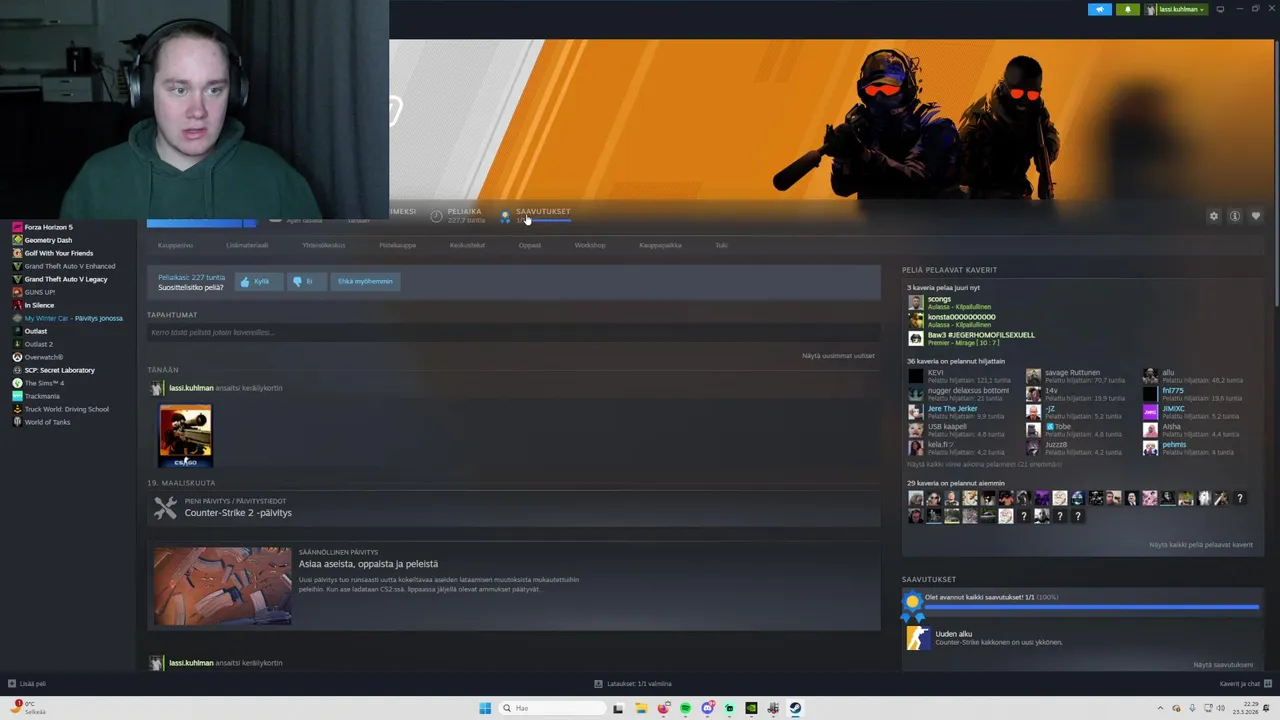The height and width of the screenshot is (720, 1280).
Task: Open friend konsta0000000000 avatar
Action: click(x=916, y=320)
